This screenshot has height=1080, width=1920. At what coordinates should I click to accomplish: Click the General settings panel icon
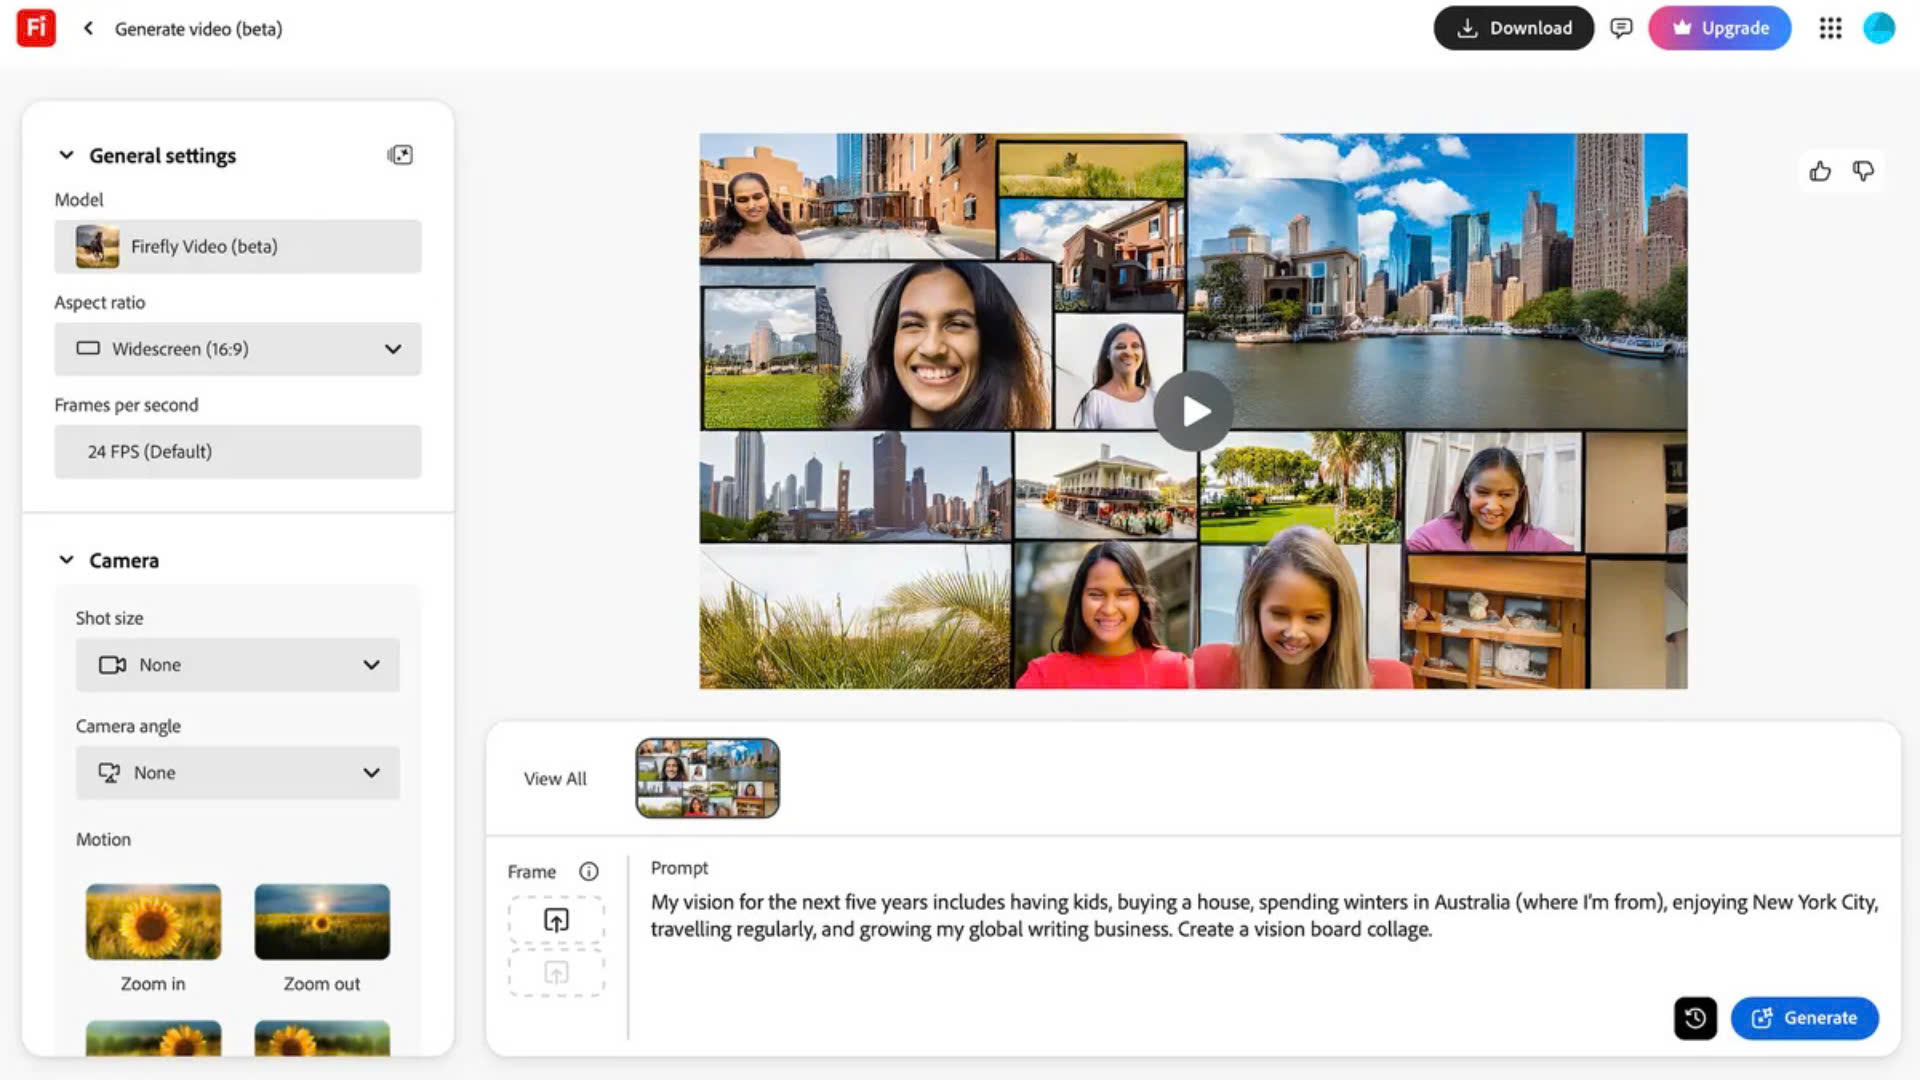(400, 155)
